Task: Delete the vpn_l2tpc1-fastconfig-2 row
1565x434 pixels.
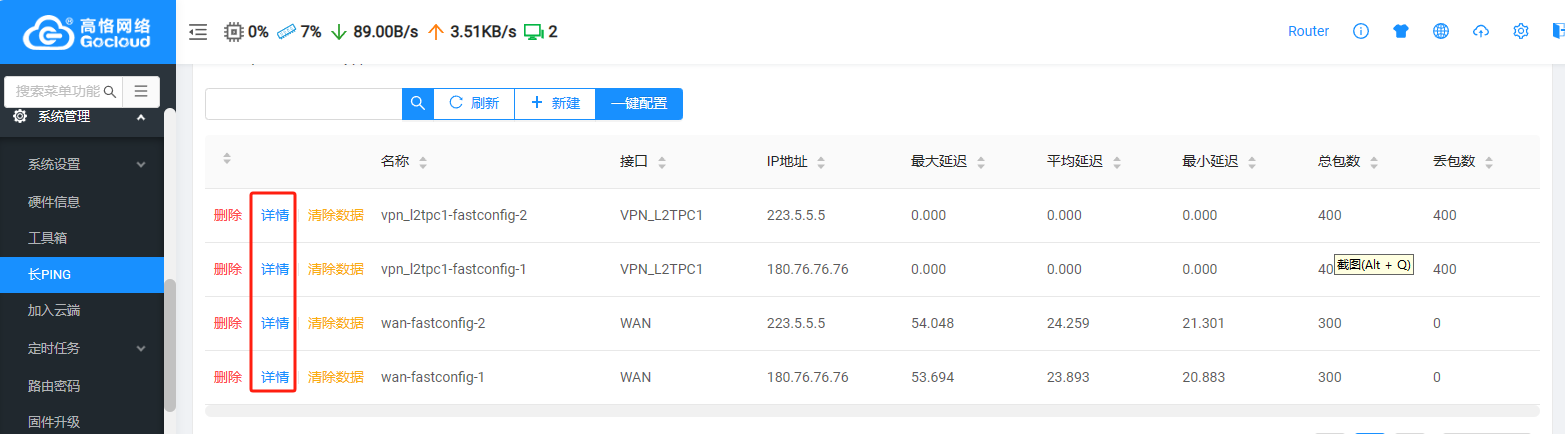Action: (x=227, y=215)
